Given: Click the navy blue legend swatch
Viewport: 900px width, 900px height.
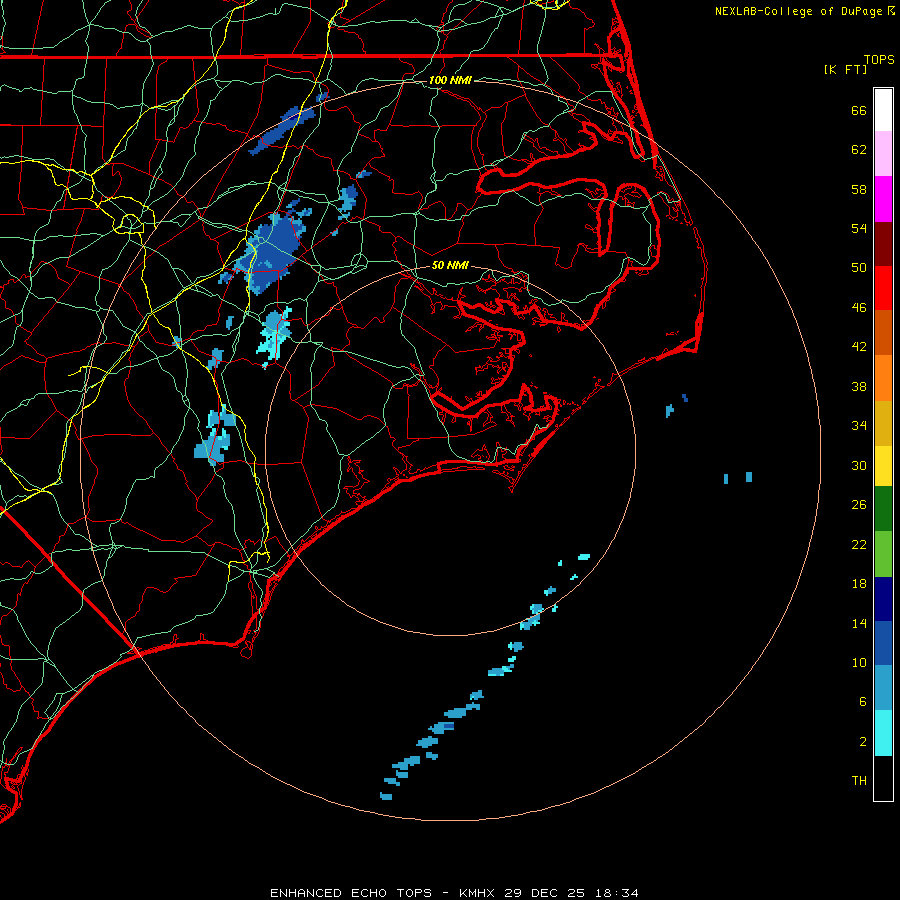Looking at the screenshot, I should tap(883, 599).
